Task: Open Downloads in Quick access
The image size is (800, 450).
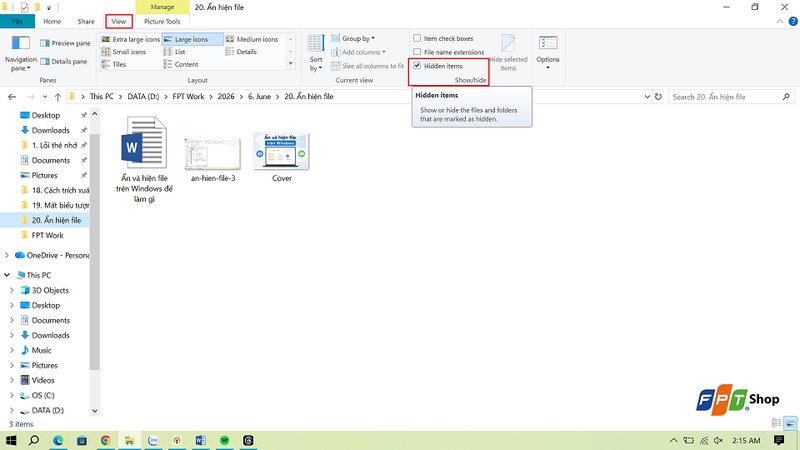Action: (x=51, y=130)
